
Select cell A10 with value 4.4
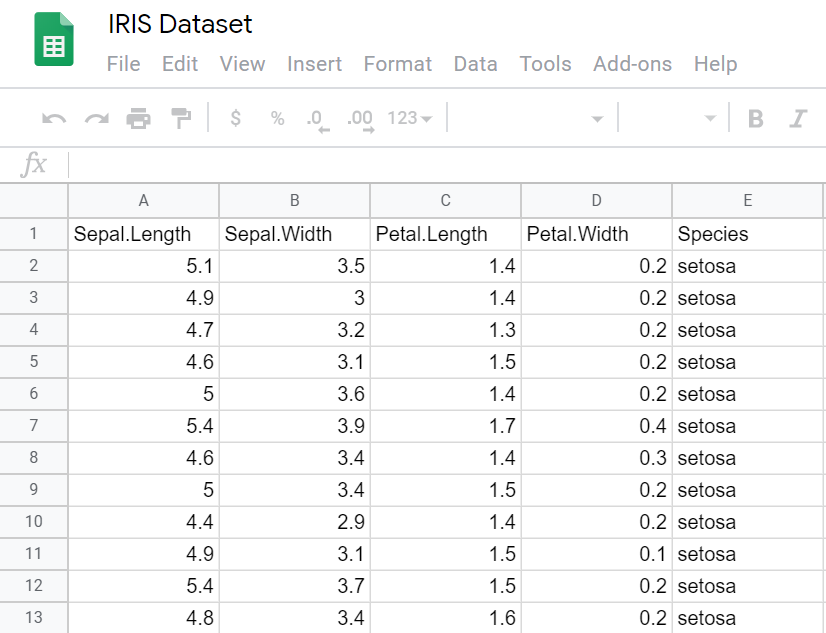[143, 522]
